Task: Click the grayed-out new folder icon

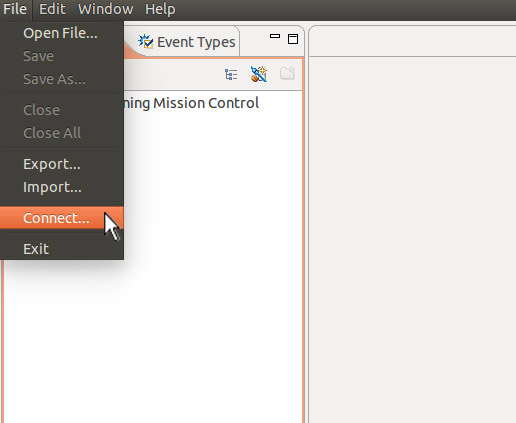Action: (287, 73)
